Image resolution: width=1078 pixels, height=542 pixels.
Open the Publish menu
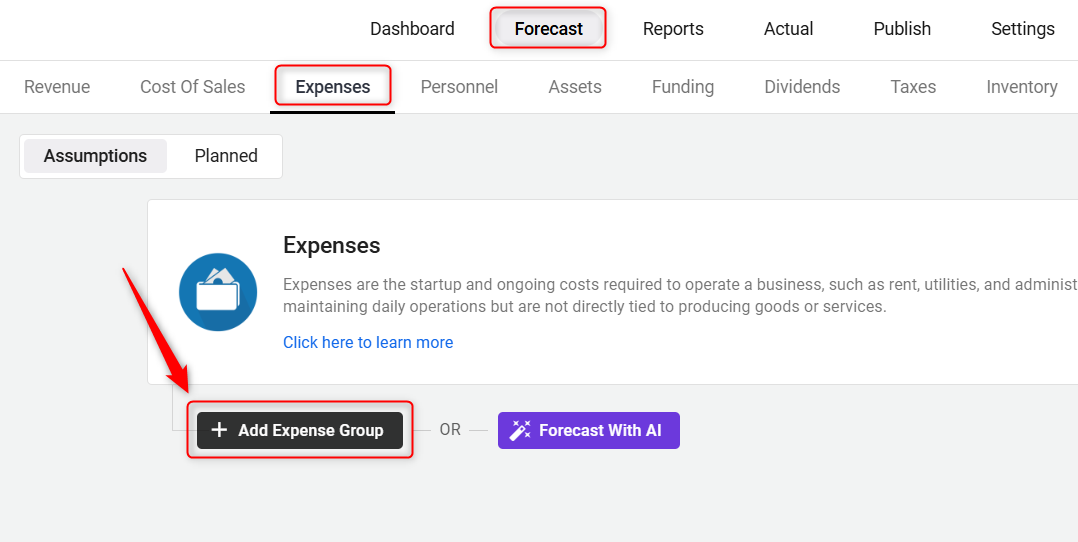[902, 29]
